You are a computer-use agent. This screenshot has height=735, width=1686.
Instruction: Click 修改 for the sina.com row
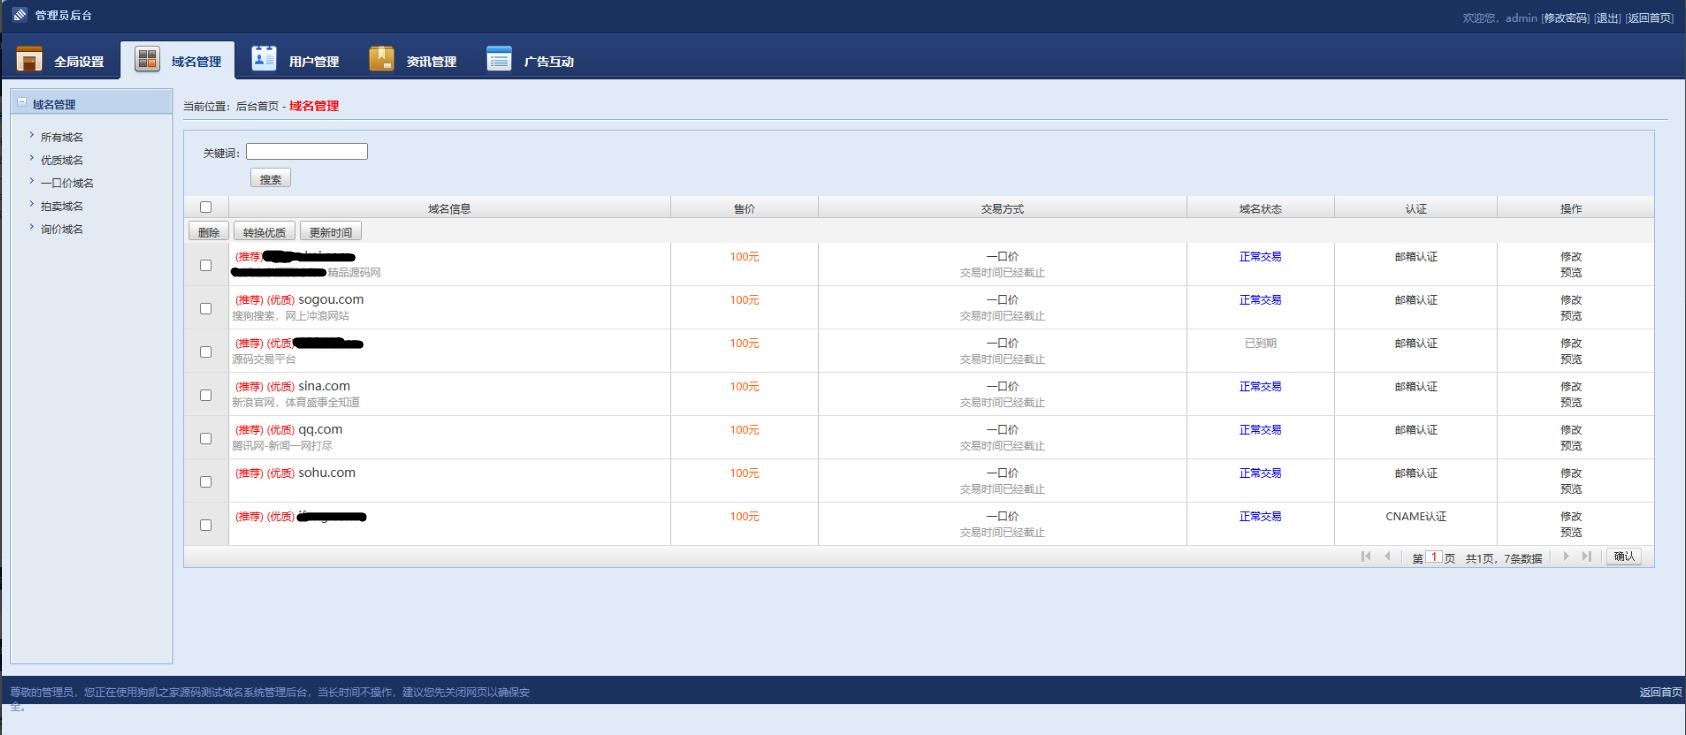point(1571,386)
